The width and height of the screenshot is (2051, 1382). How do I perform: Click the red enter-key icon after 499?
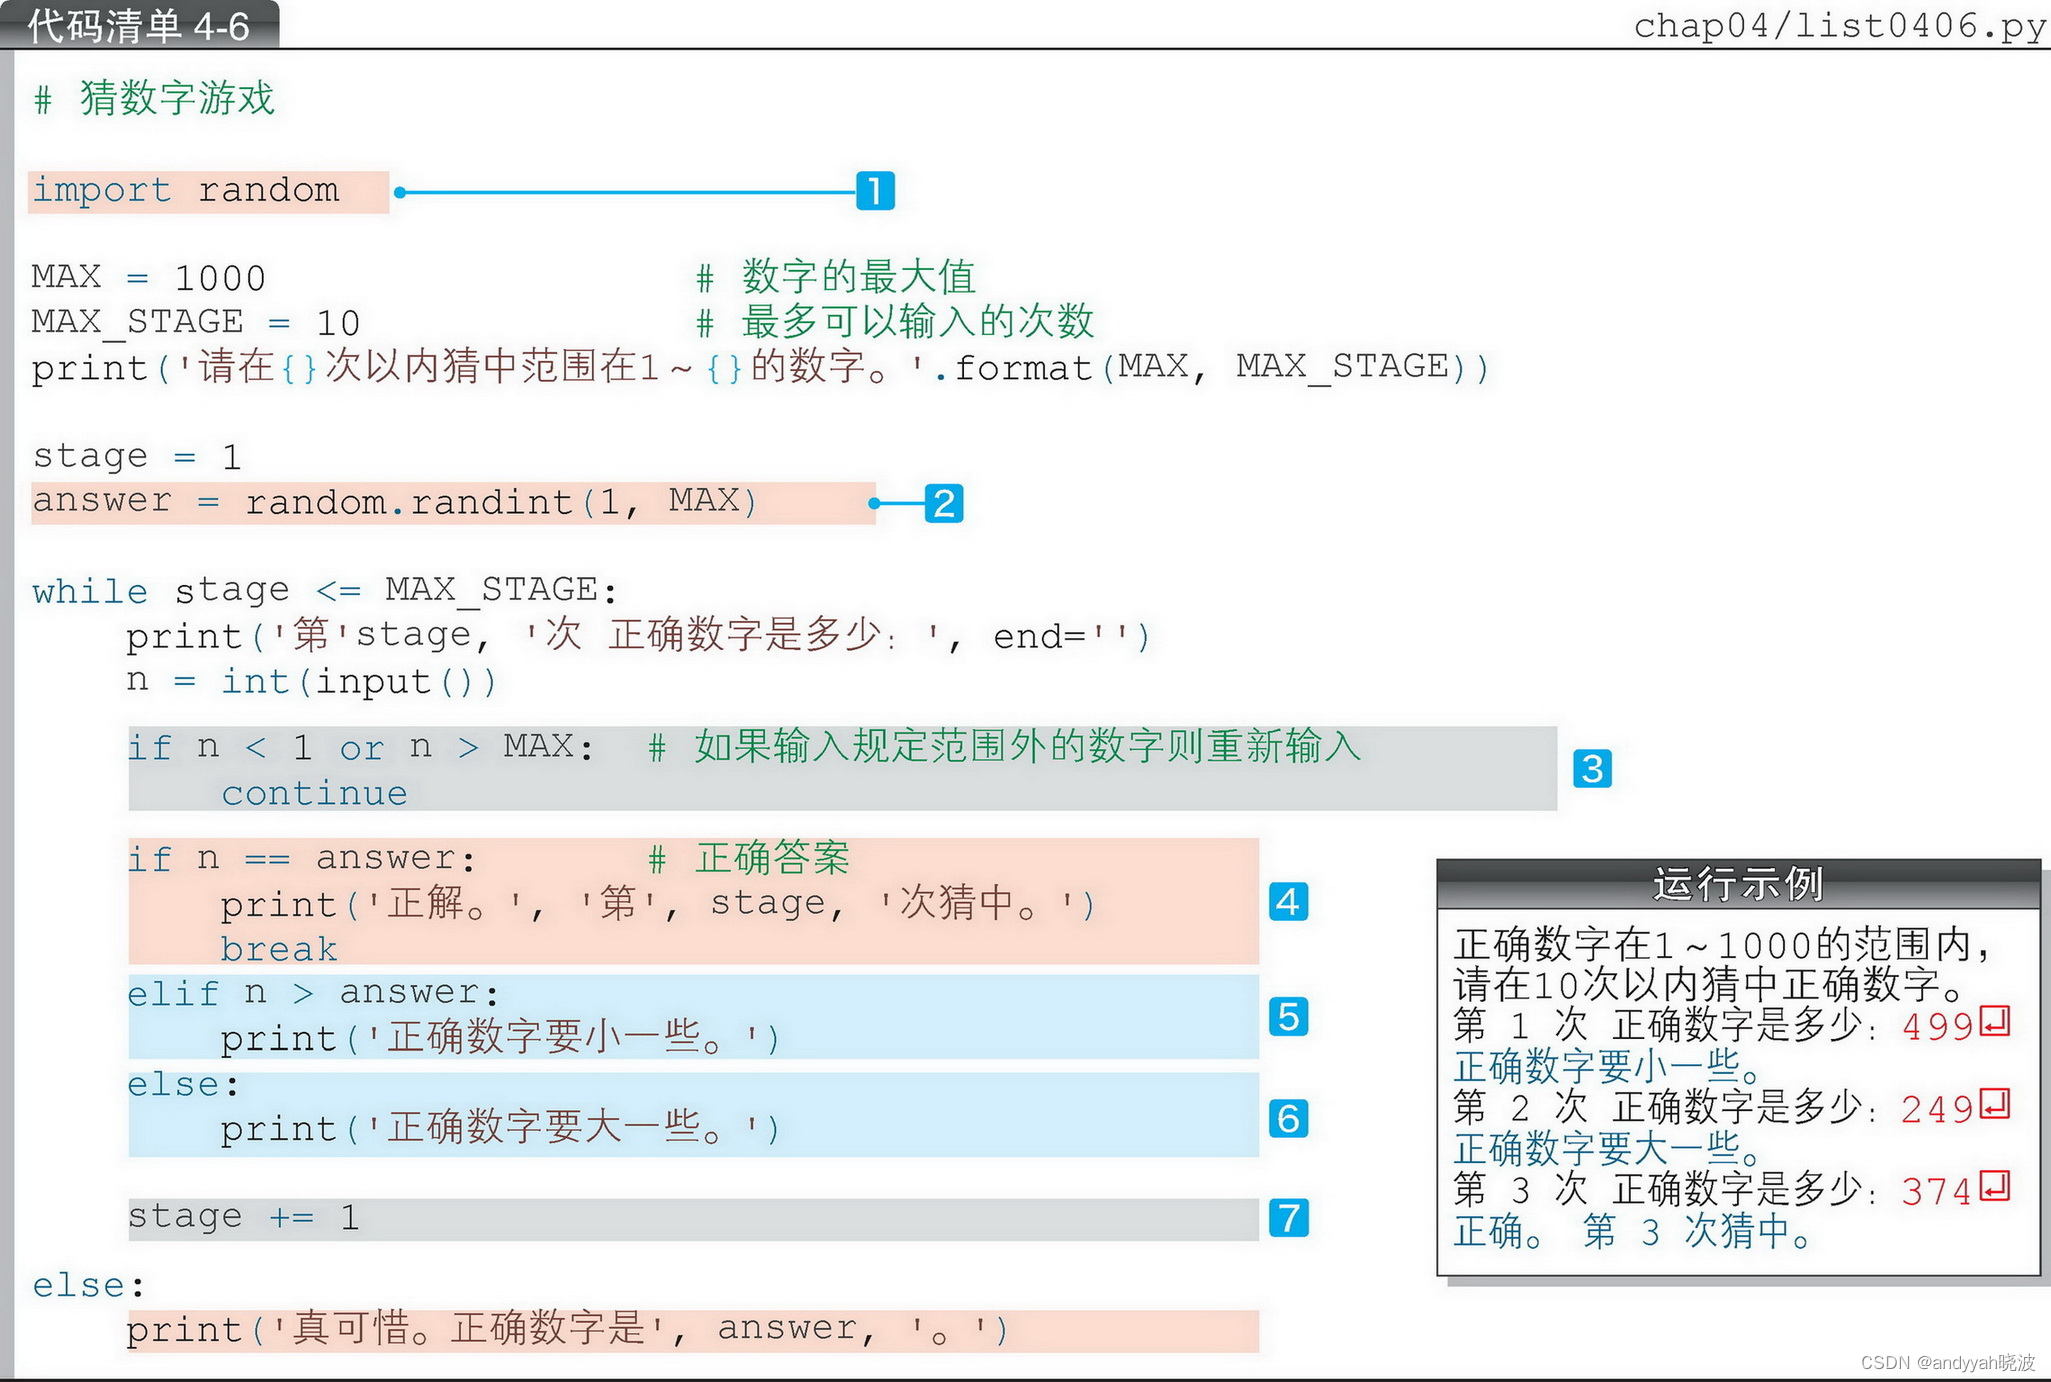tap(1997, 1024)
